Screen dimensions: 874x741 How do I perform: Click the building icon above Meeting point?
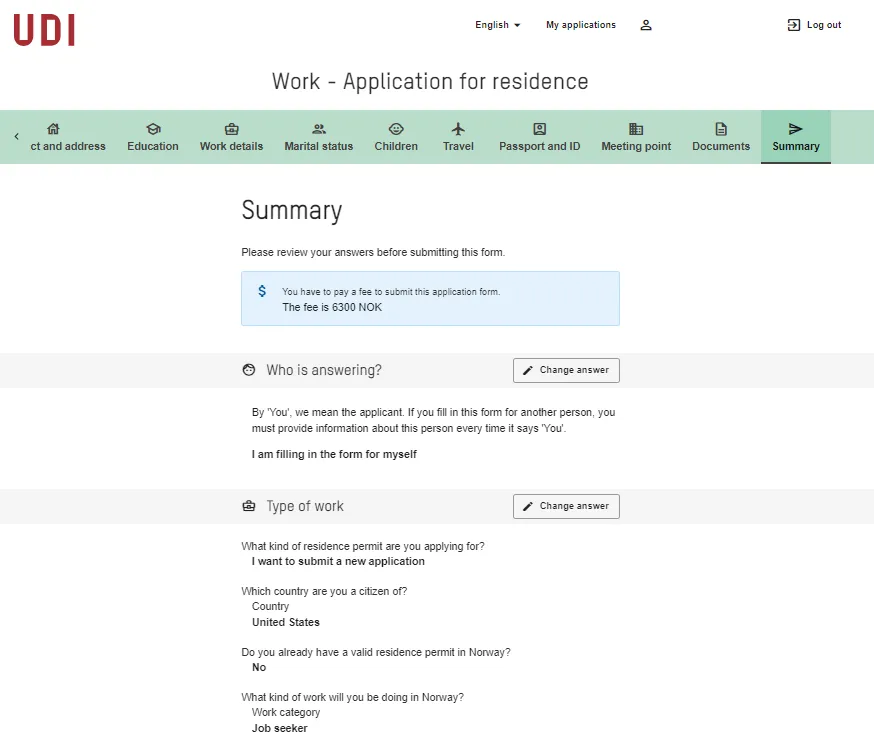(636, 129)
